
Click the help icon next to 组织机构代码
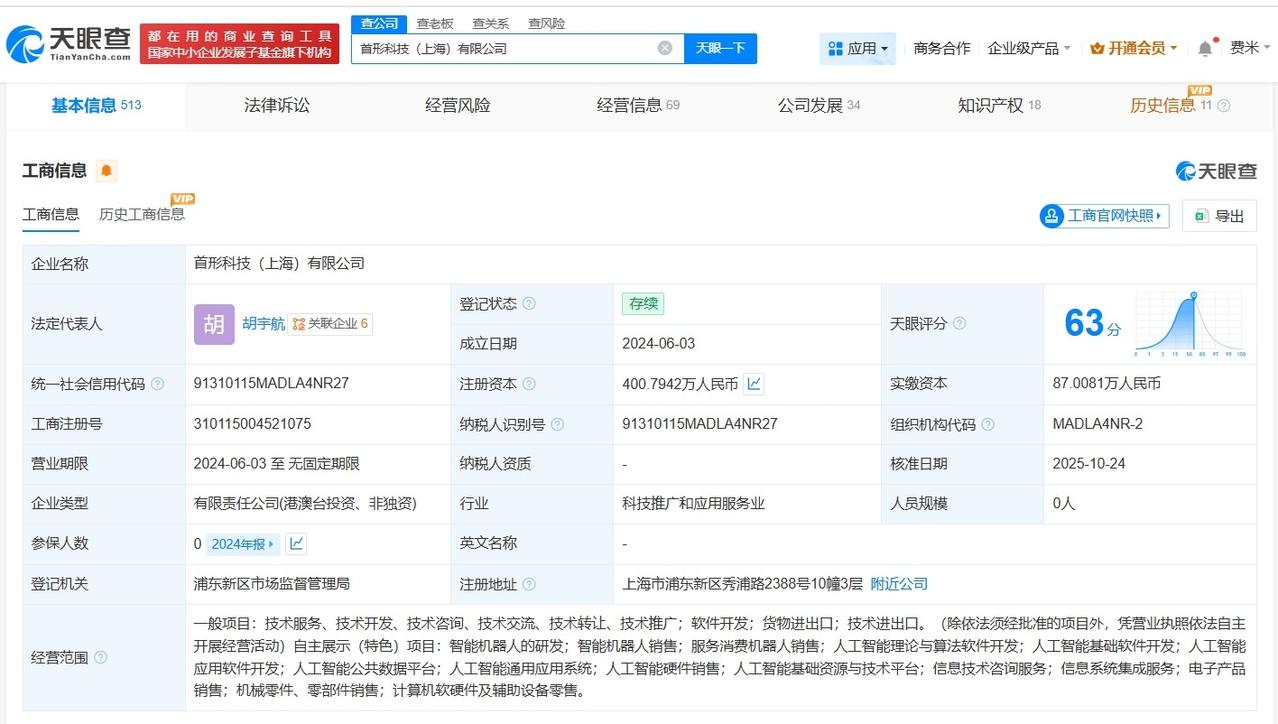pyautogui.click(x=988, y=424)
